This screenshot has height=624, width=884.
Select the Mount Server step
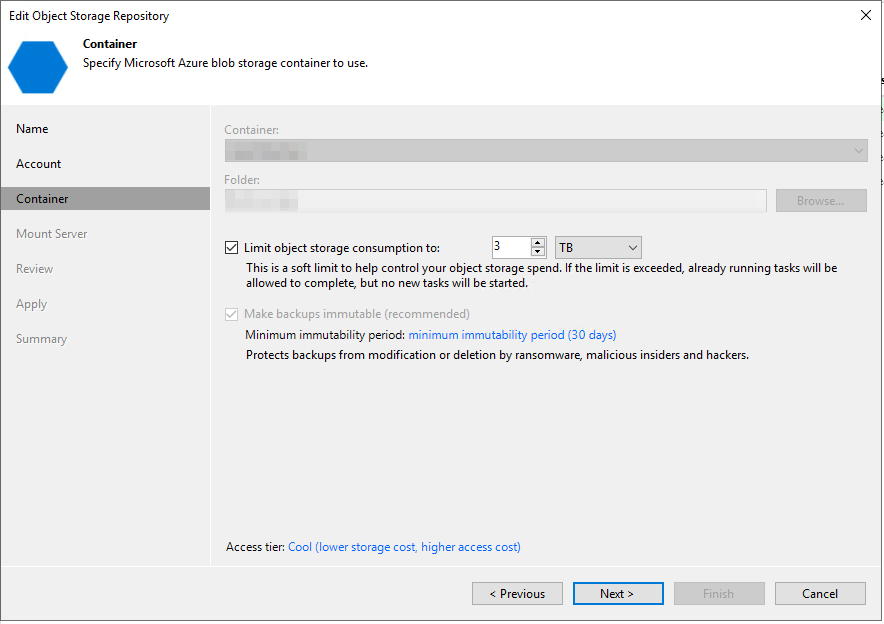(x=52, y=234)
